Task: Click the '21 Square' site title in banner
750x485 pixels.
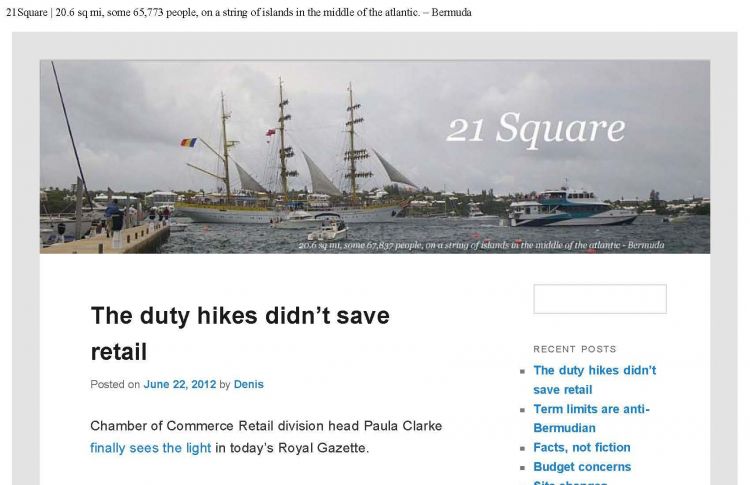Action: pos(536,129)
